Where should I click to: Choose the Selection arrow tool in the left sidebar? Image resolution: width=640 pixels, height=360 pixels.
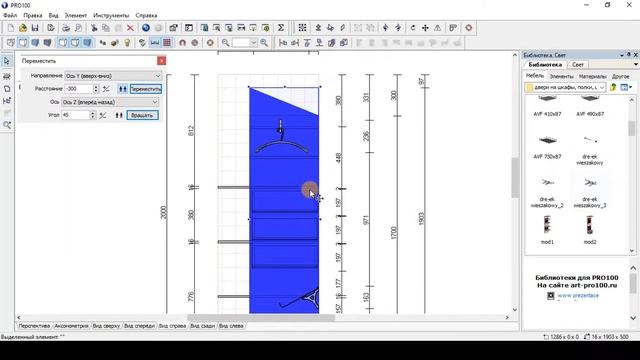click(7, 61)
